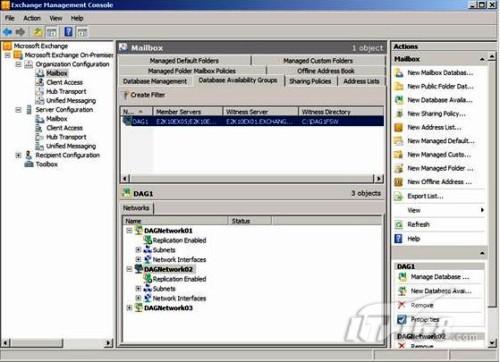Click the DAGNetwork03 network icon
Viewport: 500px width, 362px height.
pyautogui.click(x=139, y=307)
